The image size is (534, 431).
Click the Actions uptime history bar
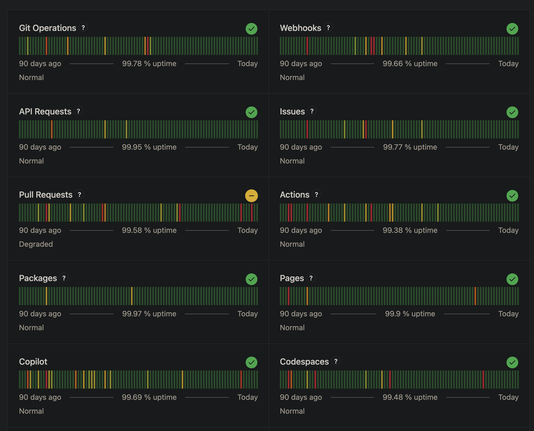tap(399, 213)
